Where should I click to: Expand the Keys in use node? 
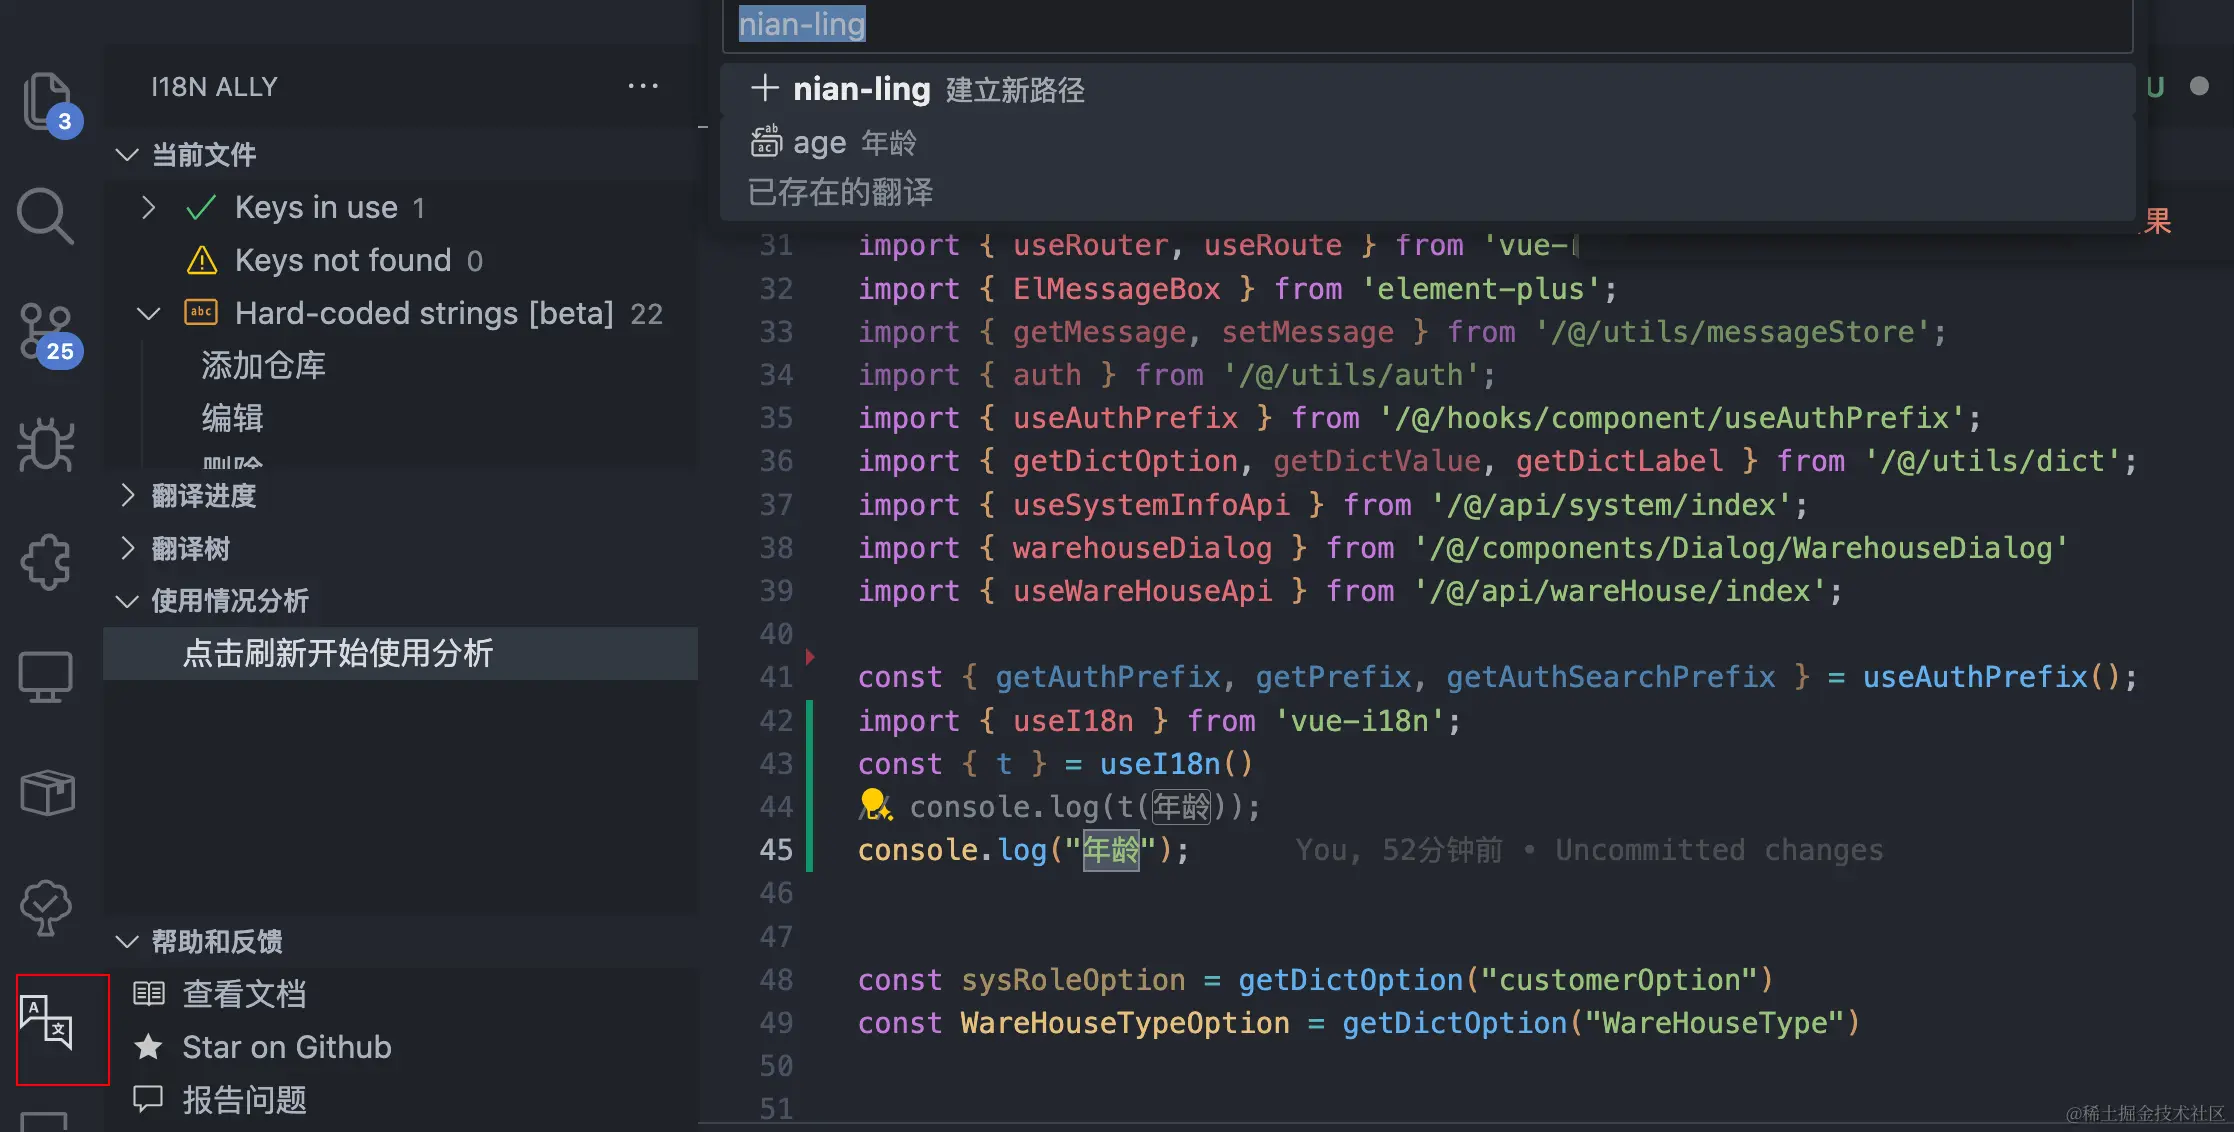pyautogui.click(x=148, y=207)
